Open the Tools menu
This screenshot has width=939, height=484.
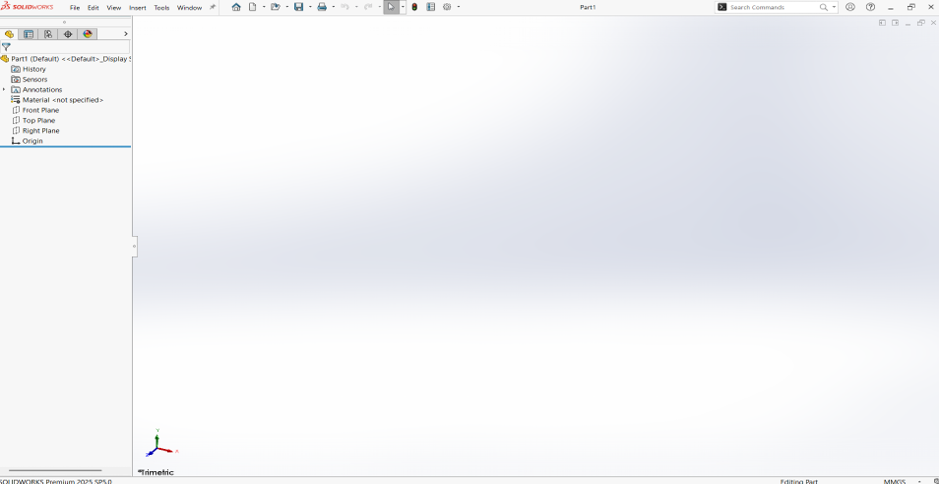[162, 8]
